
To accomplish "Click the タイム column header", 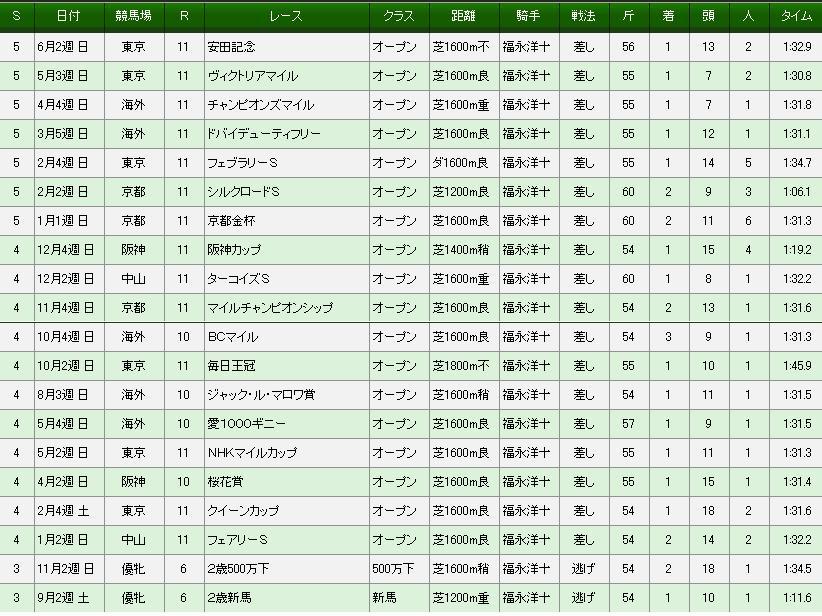I will point(796,17).
